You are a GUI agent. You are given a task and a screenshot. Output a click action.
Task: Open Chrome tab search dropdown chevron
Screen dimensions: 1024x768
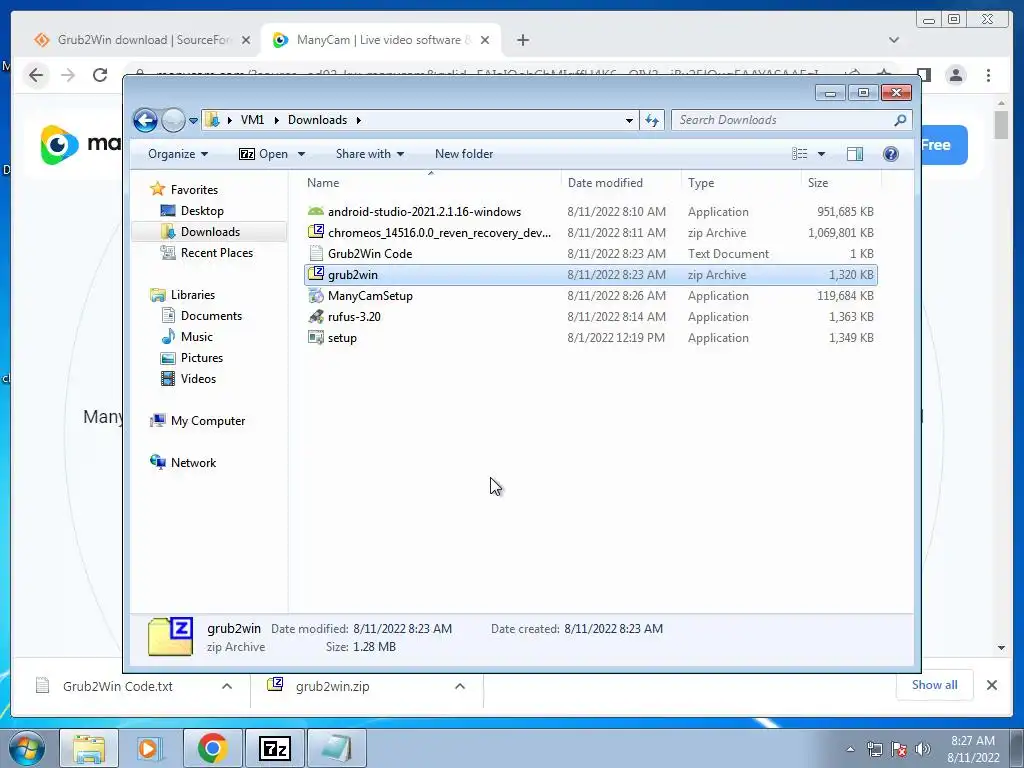click(x=894, y=40)
